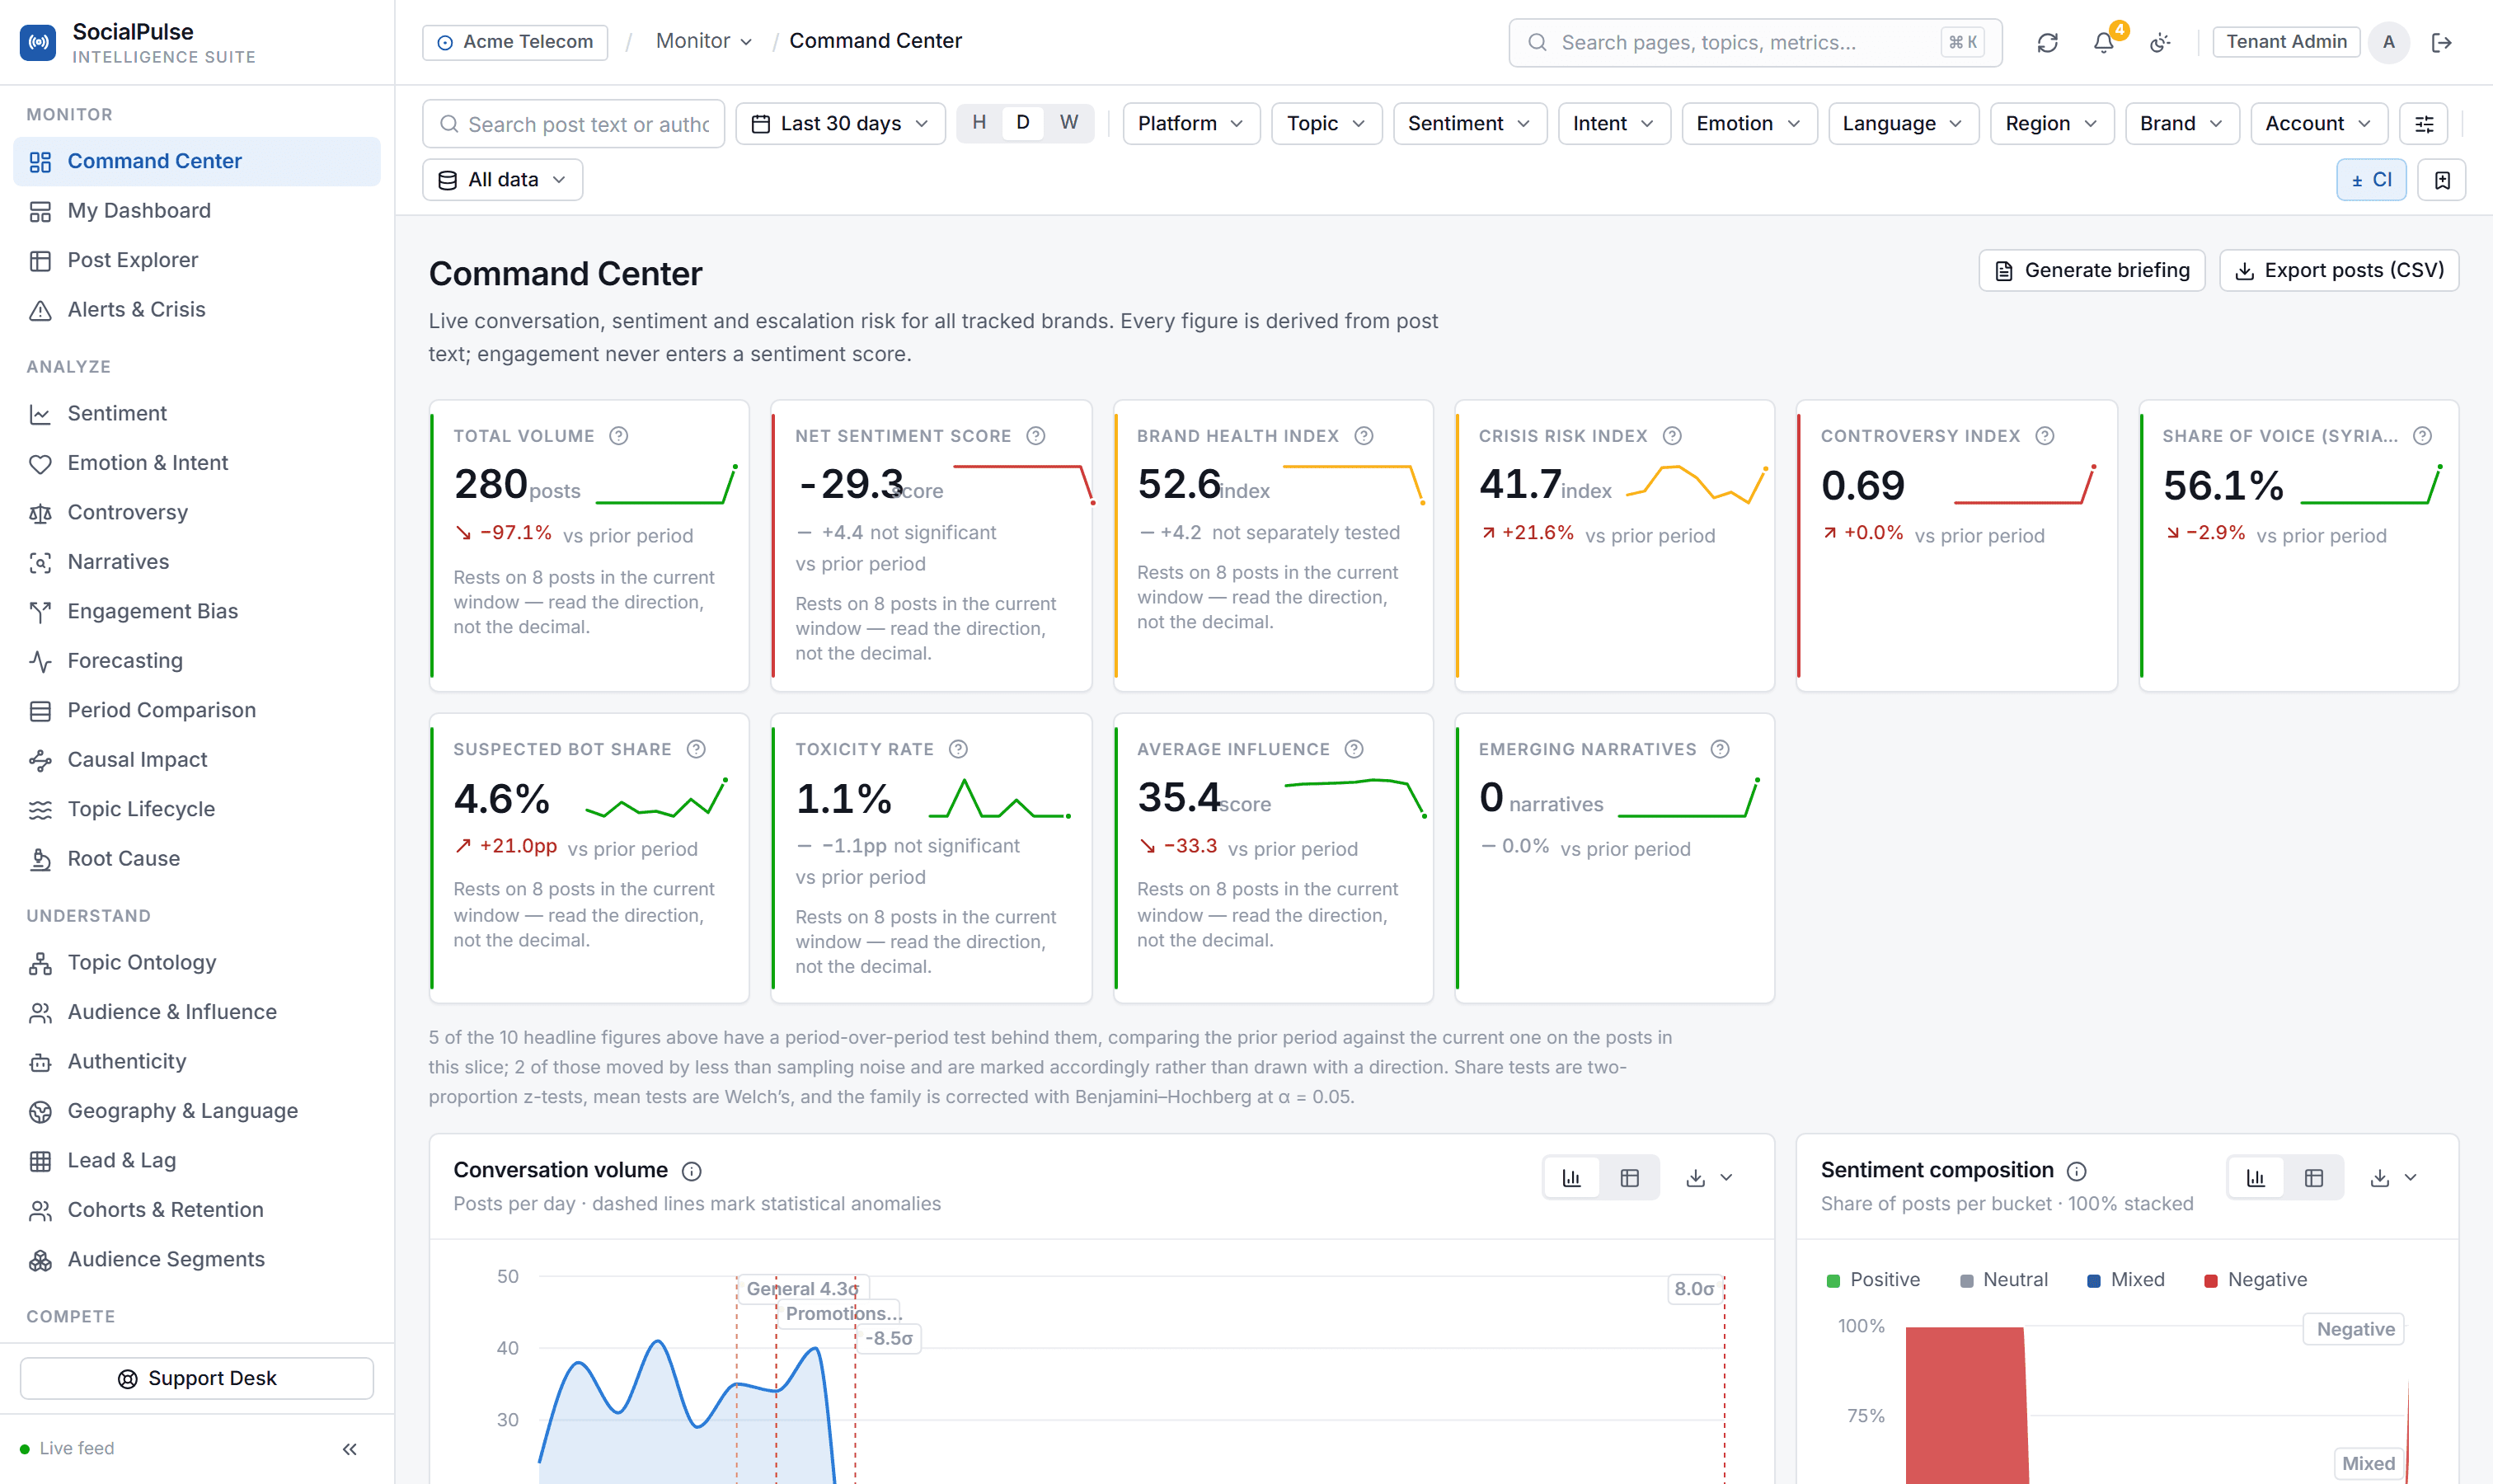Open the Support Desk

click(x=197, y=1378)
